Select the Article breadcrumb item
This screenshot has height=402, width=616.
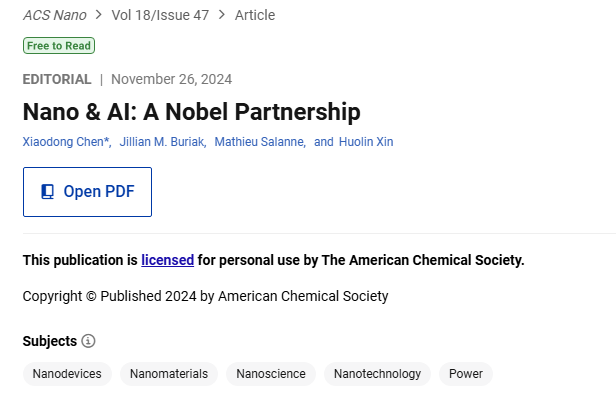255,15
